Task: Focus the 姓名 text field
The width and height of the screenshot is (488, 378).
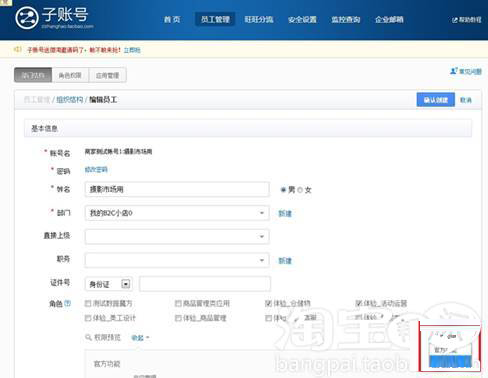Action: coord(177,189)
